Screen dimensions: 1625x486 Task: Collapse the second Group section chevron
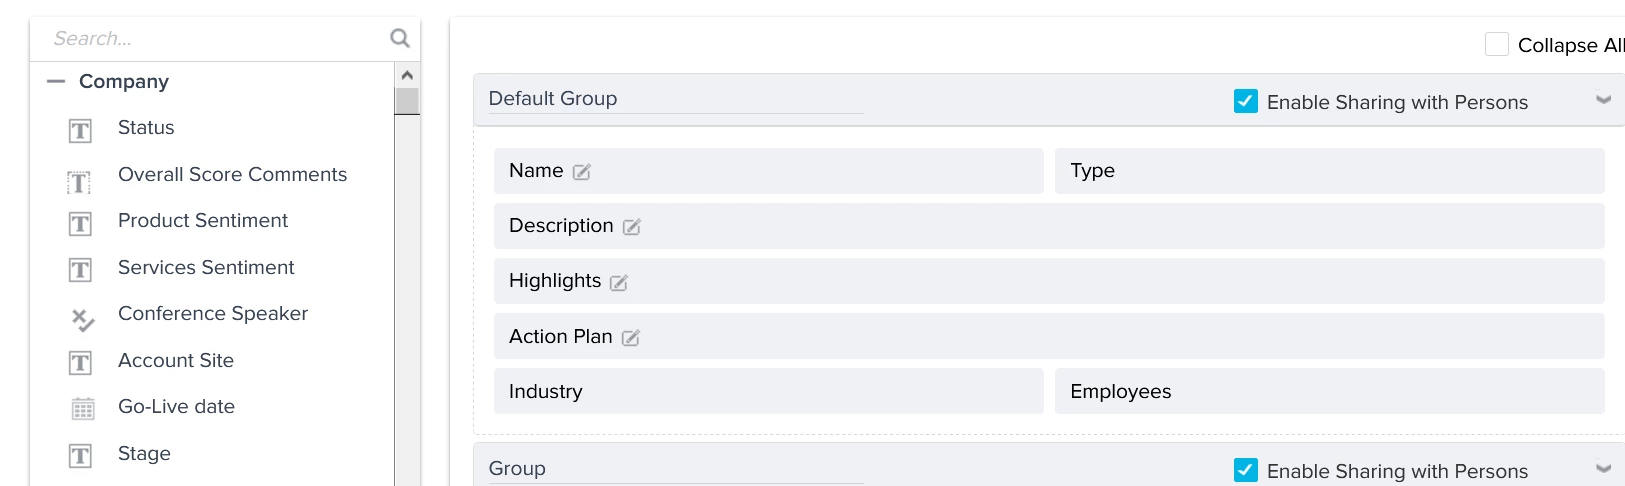[1603, 469]
